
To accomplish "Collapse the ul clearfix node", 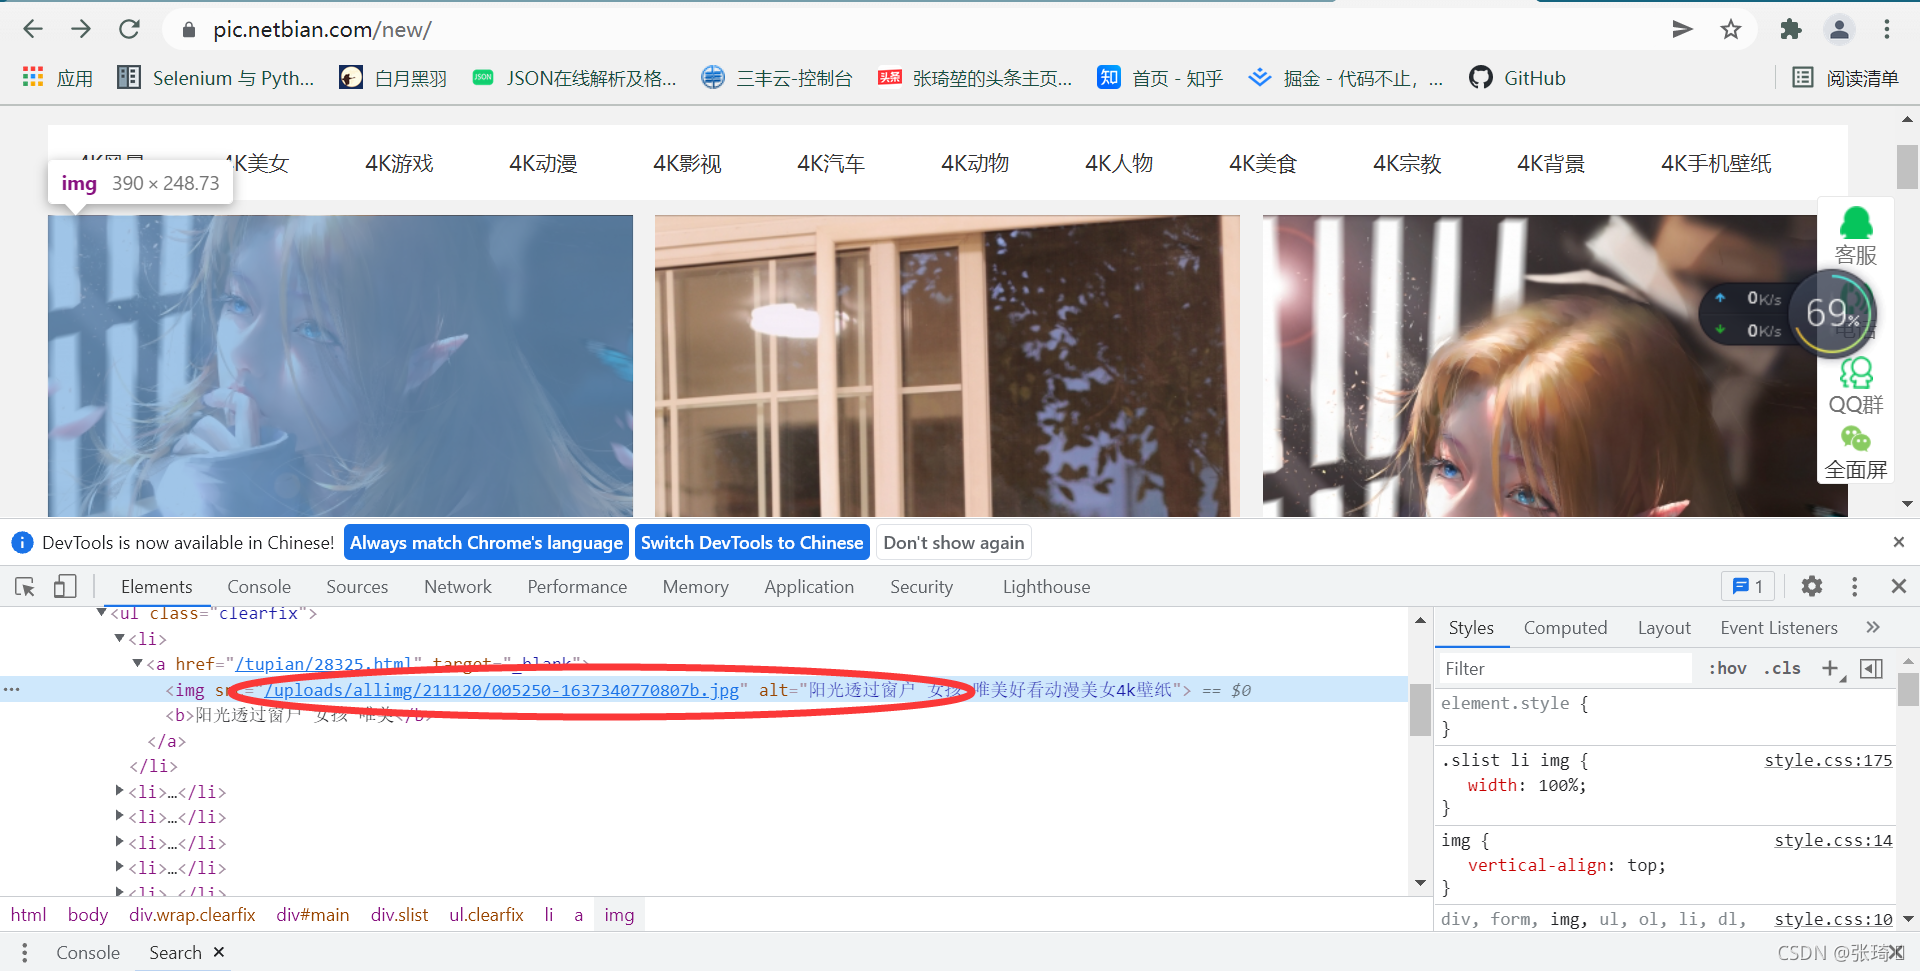I will [x=102, y=613].
